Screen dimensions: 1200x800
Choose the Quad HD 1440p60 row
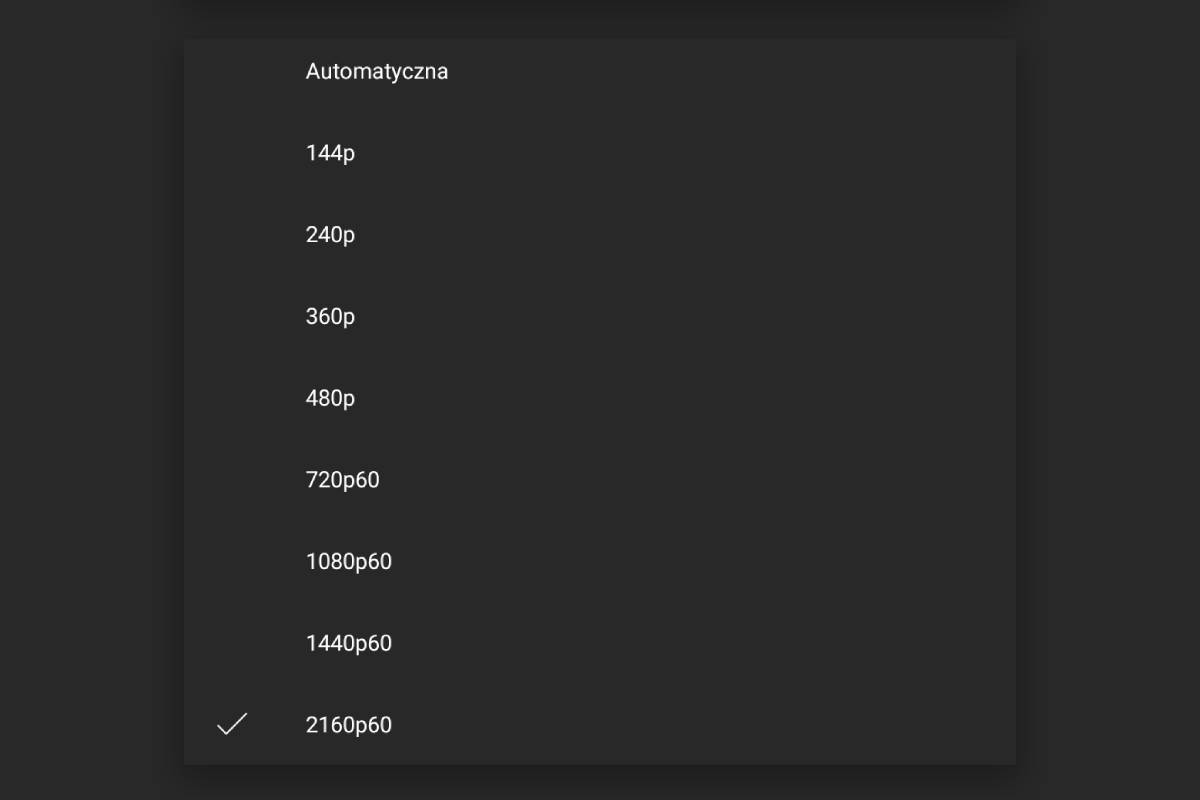[600, 643]
